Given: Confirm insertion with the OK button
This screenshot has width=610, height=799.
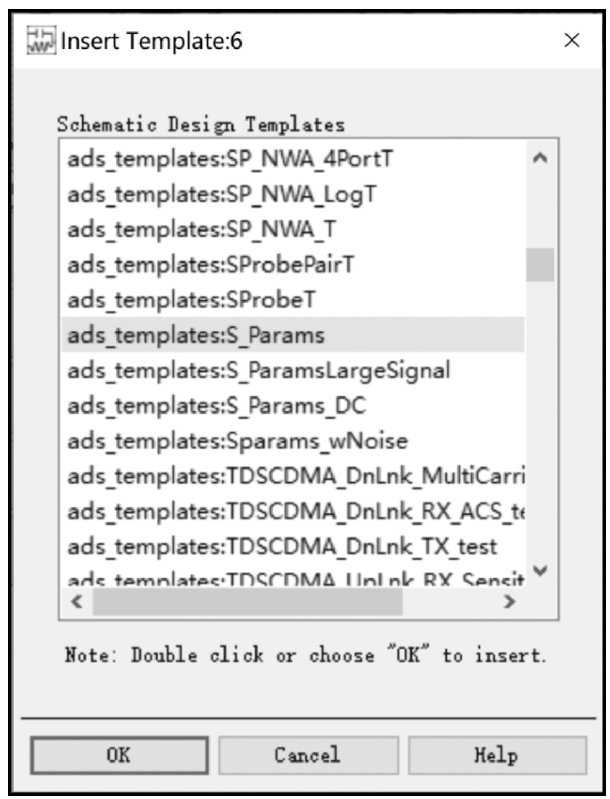Looking at the screenshot, I should coord(119,755).
